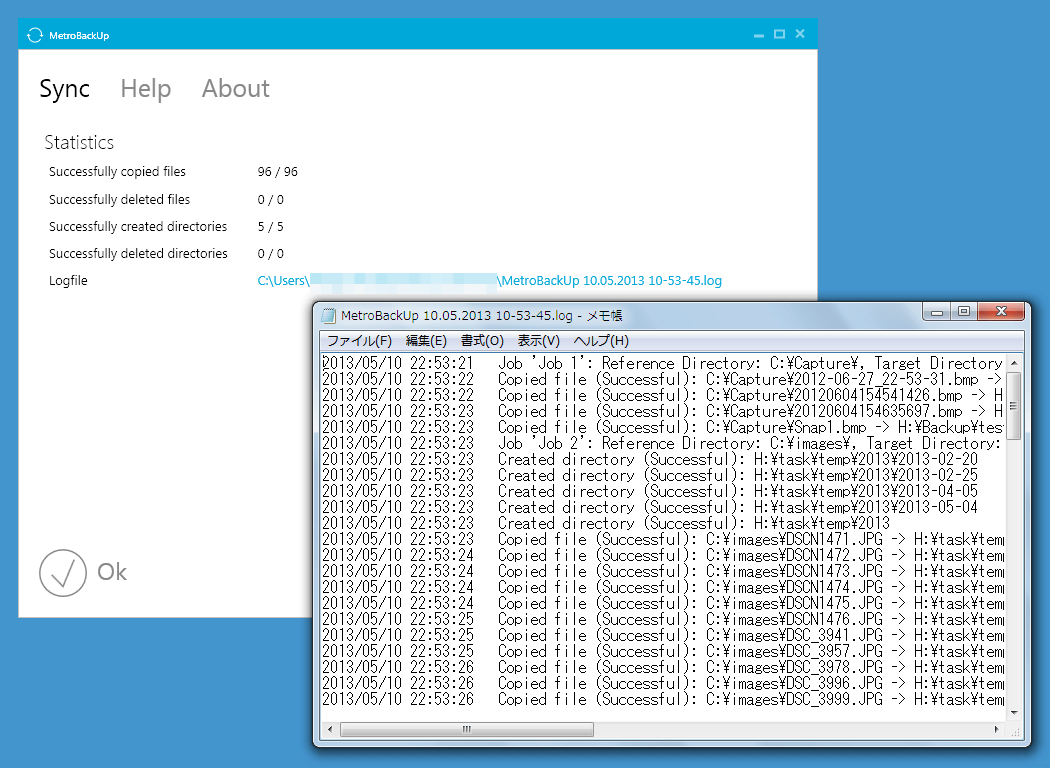1050x768 pixels.
Task: Click the MetroBackUp sync logo icon
Action: [35, 35]
